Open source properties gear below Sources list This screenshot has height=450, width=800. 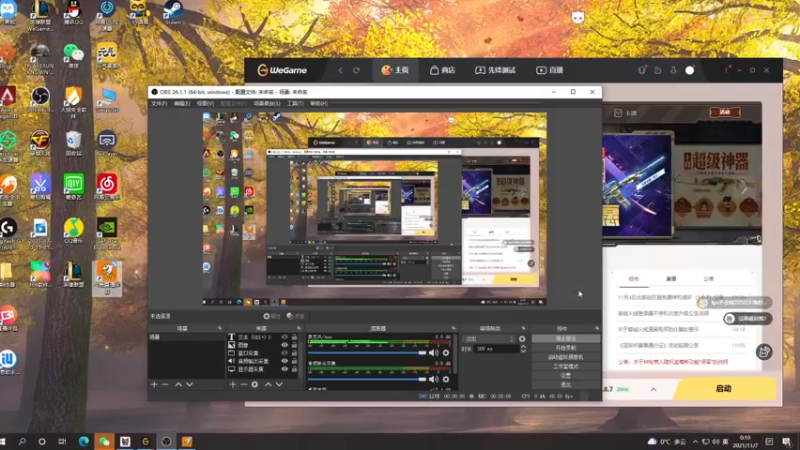coord(255,384)
